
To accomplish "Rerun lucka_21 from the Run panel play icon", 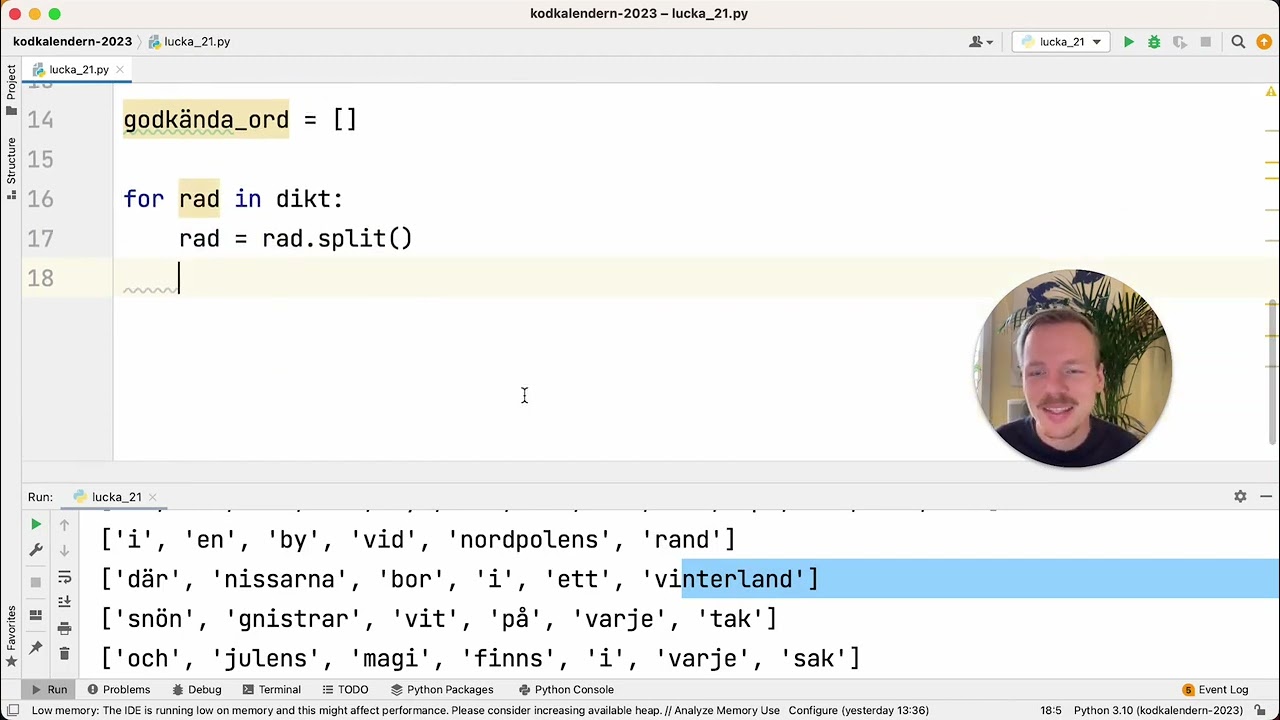I will coord(36,524).
